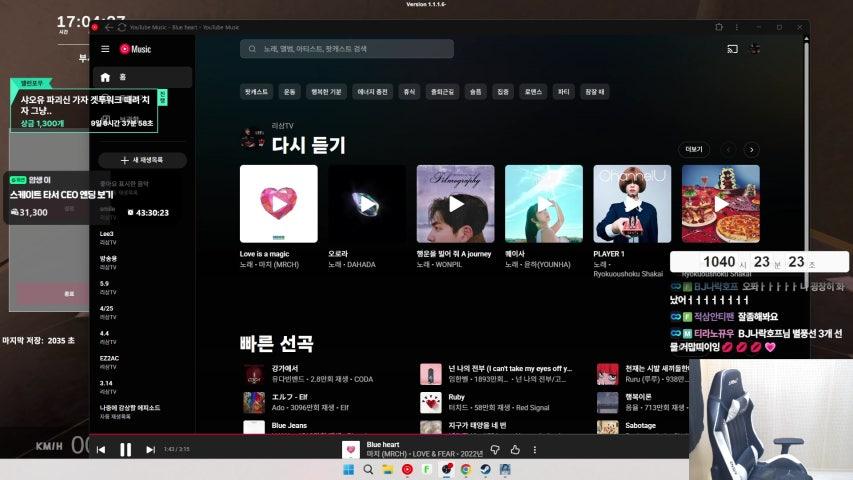Open the Windows Start menu
The image size is (853, 480).
click(x=349, y=469)
